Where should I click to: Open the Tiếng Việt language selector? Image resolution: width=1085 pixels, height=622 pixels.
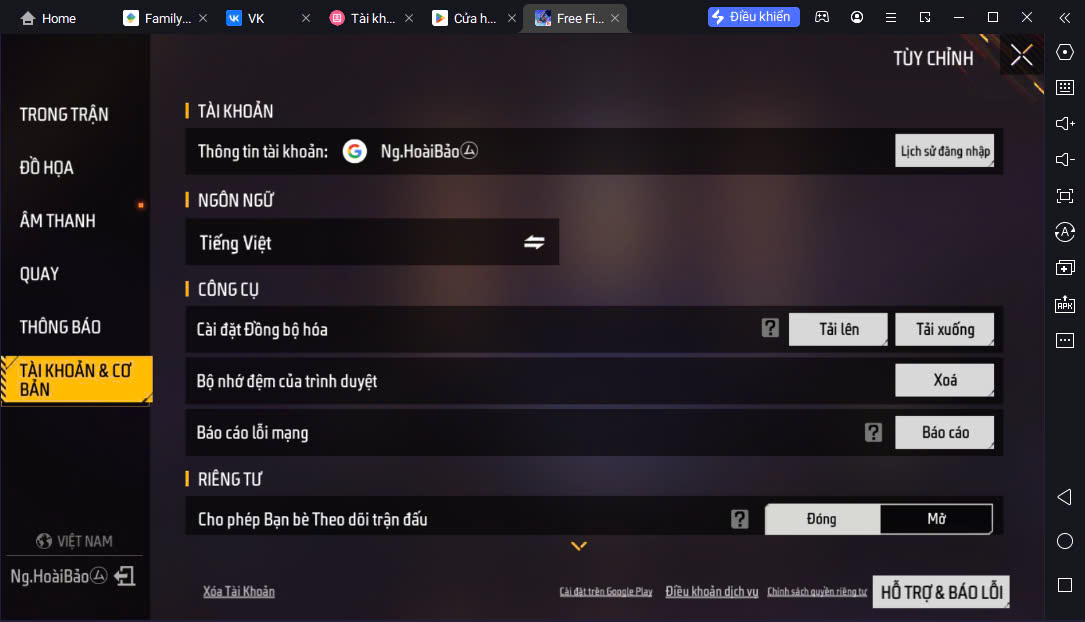(372, 242)
